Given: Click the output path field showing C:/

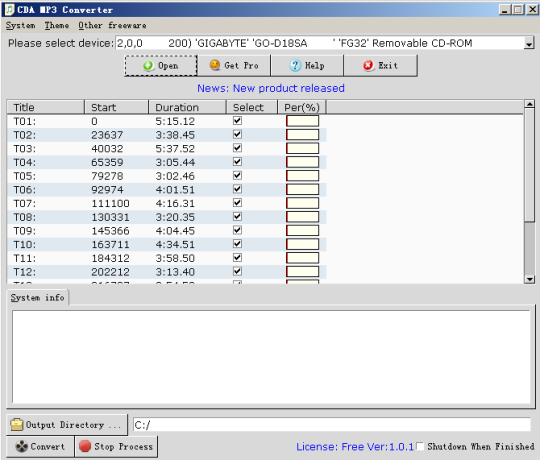Looking at the screenshot, I should coord(332,425).
